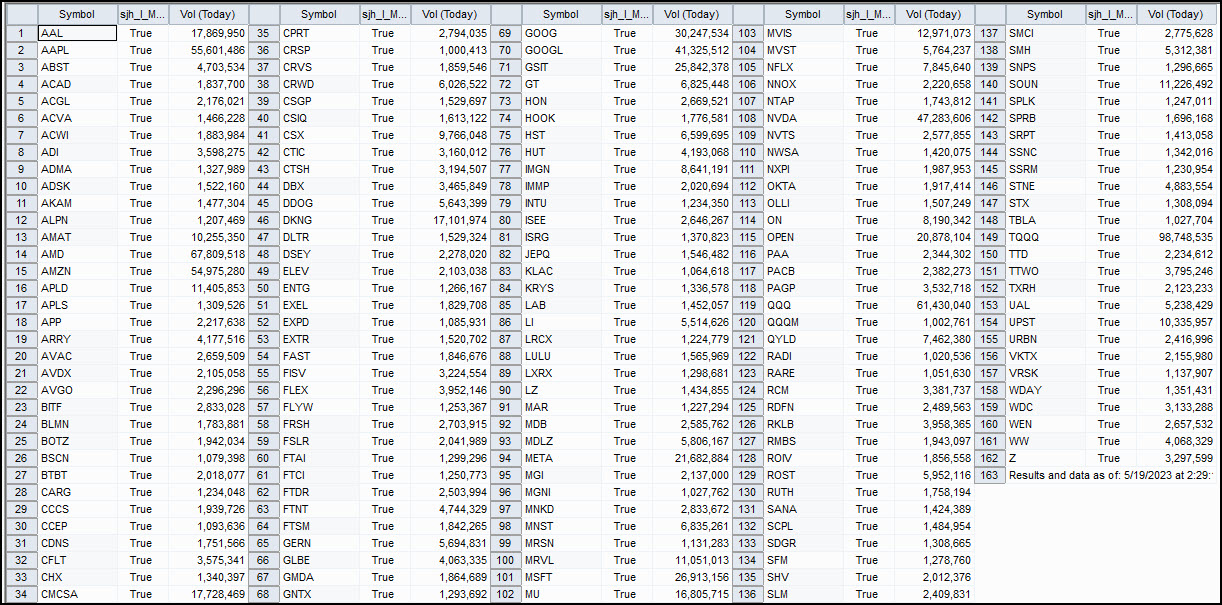Select the AMZN symbol

coord(77,271)
